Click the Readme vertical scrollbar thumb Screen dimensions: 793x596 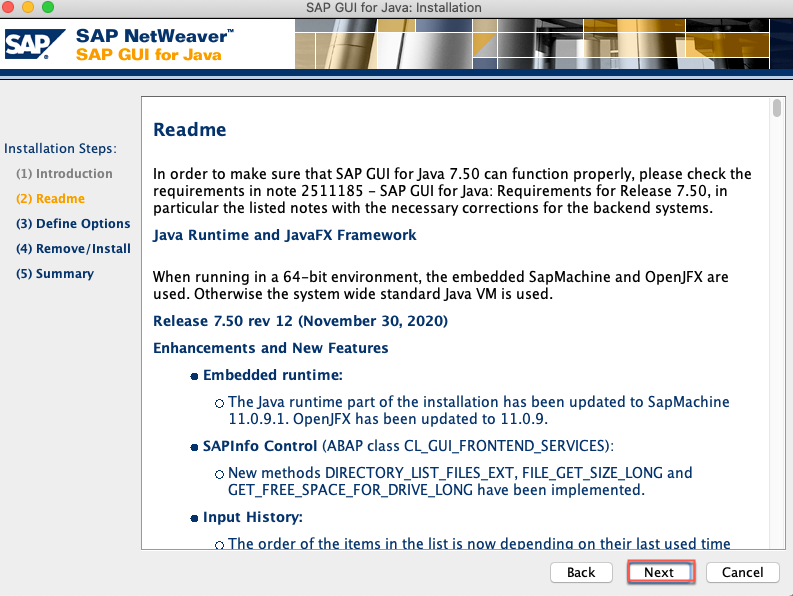point(777,108)
